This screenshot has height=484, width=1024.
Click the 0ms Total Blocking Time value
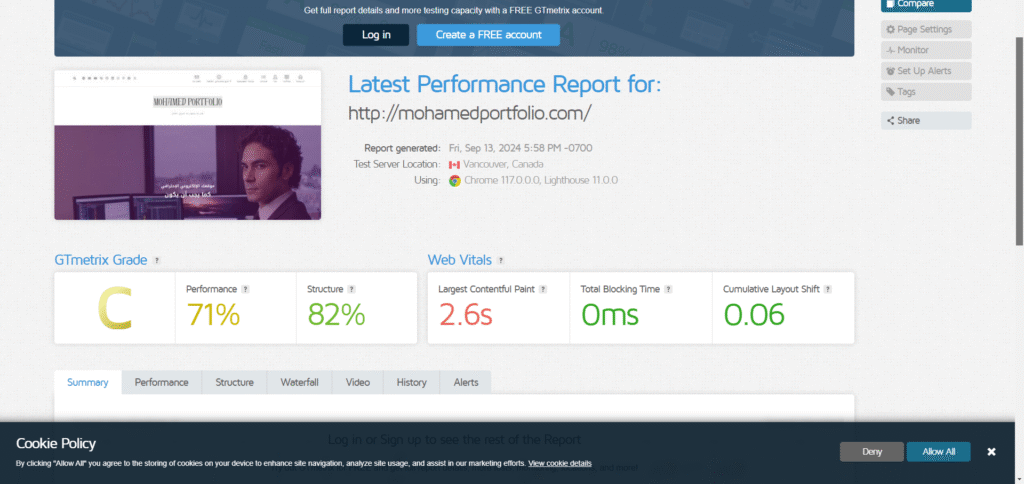tap(609, 315)
